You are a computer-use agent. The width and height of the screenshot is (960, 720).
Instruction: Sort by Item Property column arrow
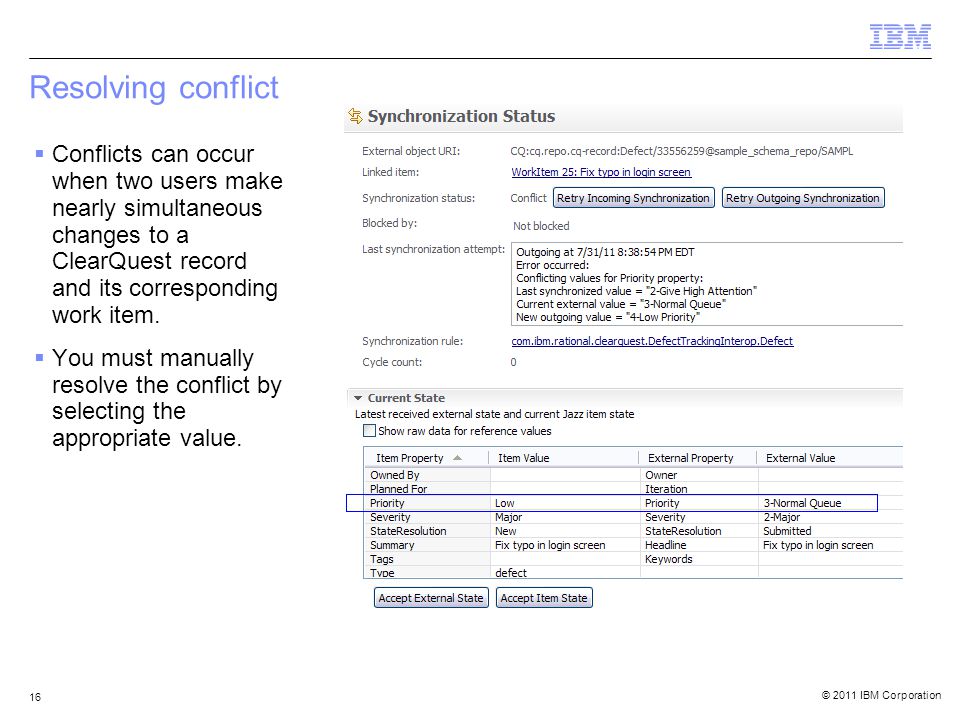click(x=457, y=458)
